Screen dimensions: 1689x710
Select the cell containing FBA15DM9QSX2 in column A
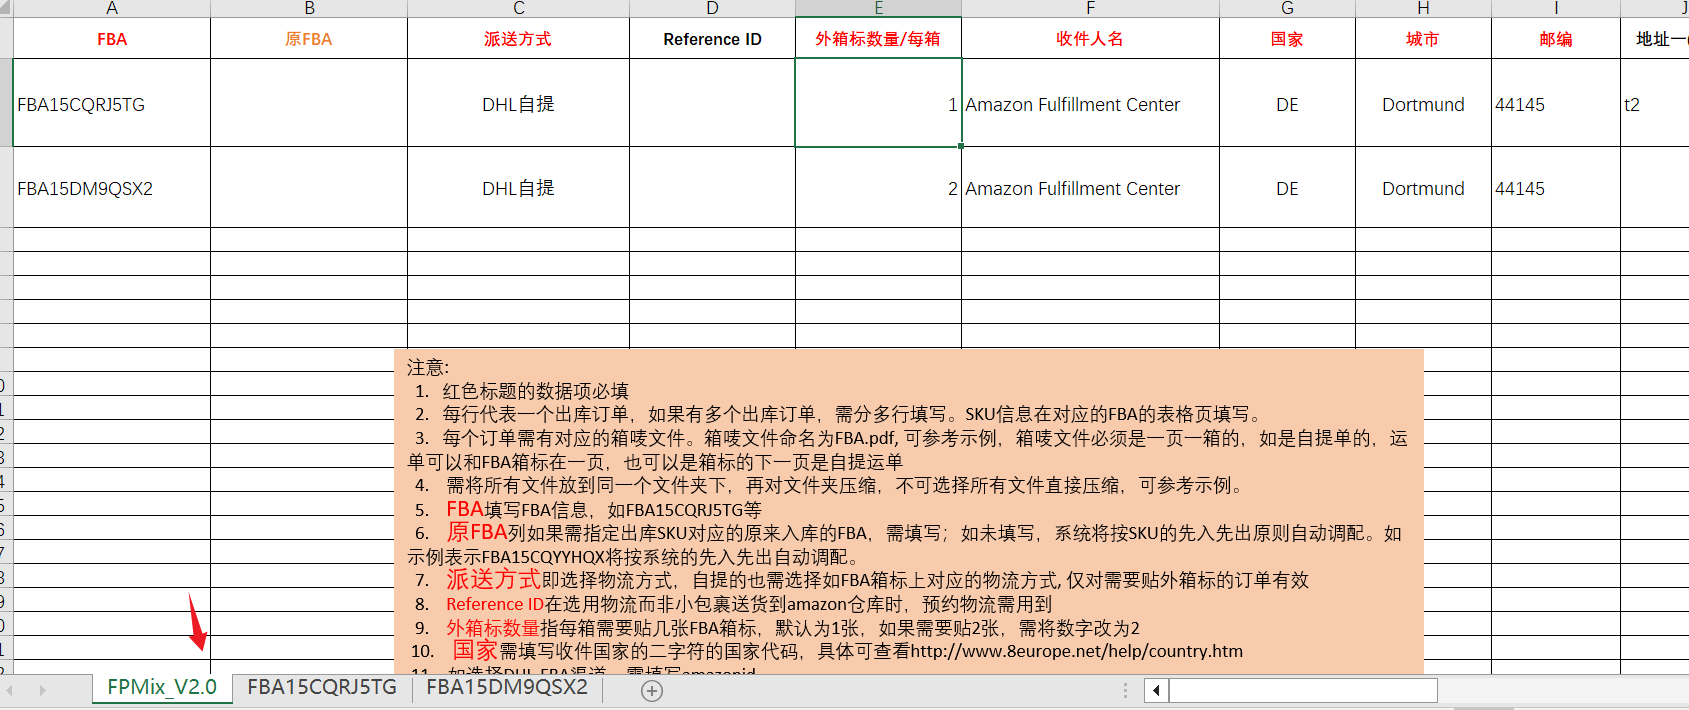(112, 188)
